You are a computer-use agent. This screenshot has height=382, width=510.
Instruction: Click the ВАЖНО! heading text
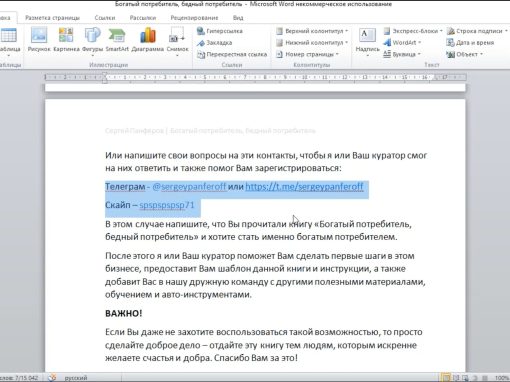click(x=124, y=314)
